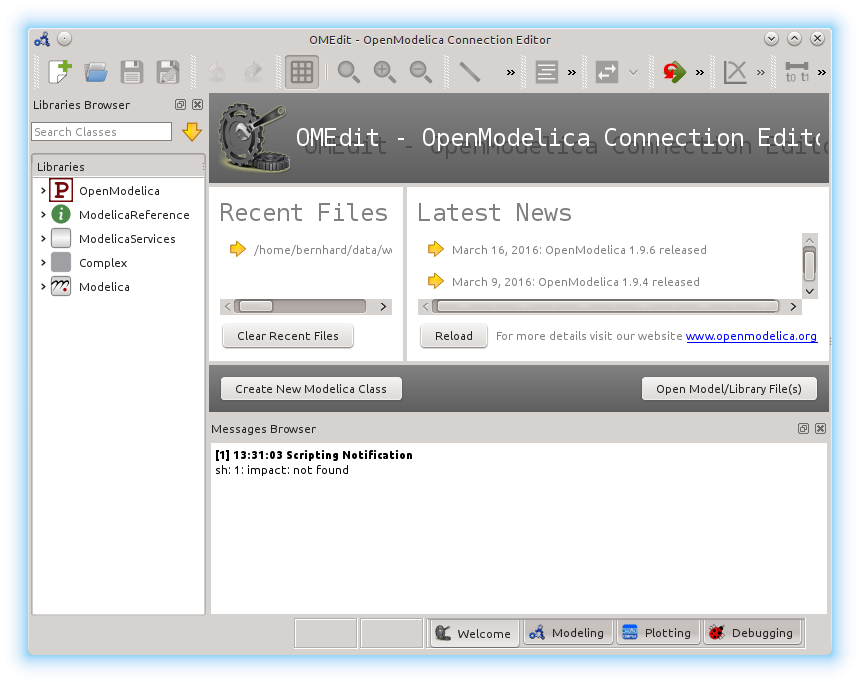Click the yellow arrow beside Search Classes
The height and width of the screenshot is (682, 859).
[191, 132]
